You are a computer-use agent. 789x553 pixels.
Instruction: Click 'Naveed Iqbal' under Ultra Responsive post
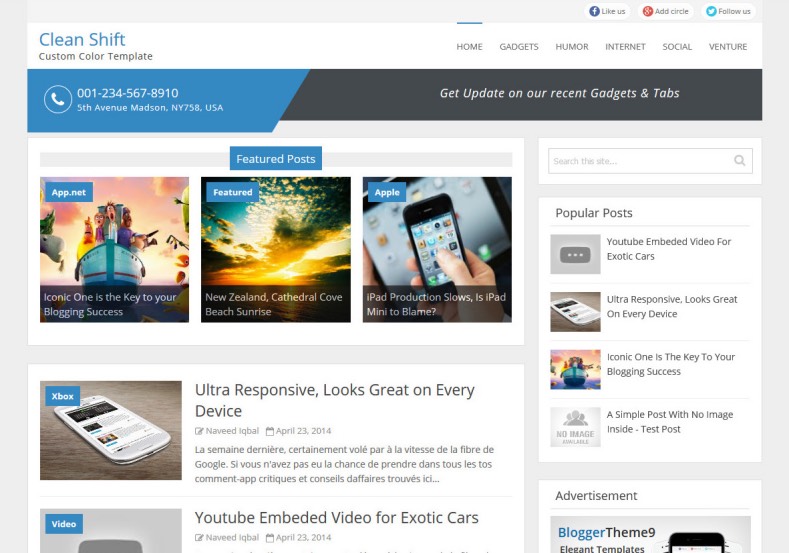[x=232, y=431]
